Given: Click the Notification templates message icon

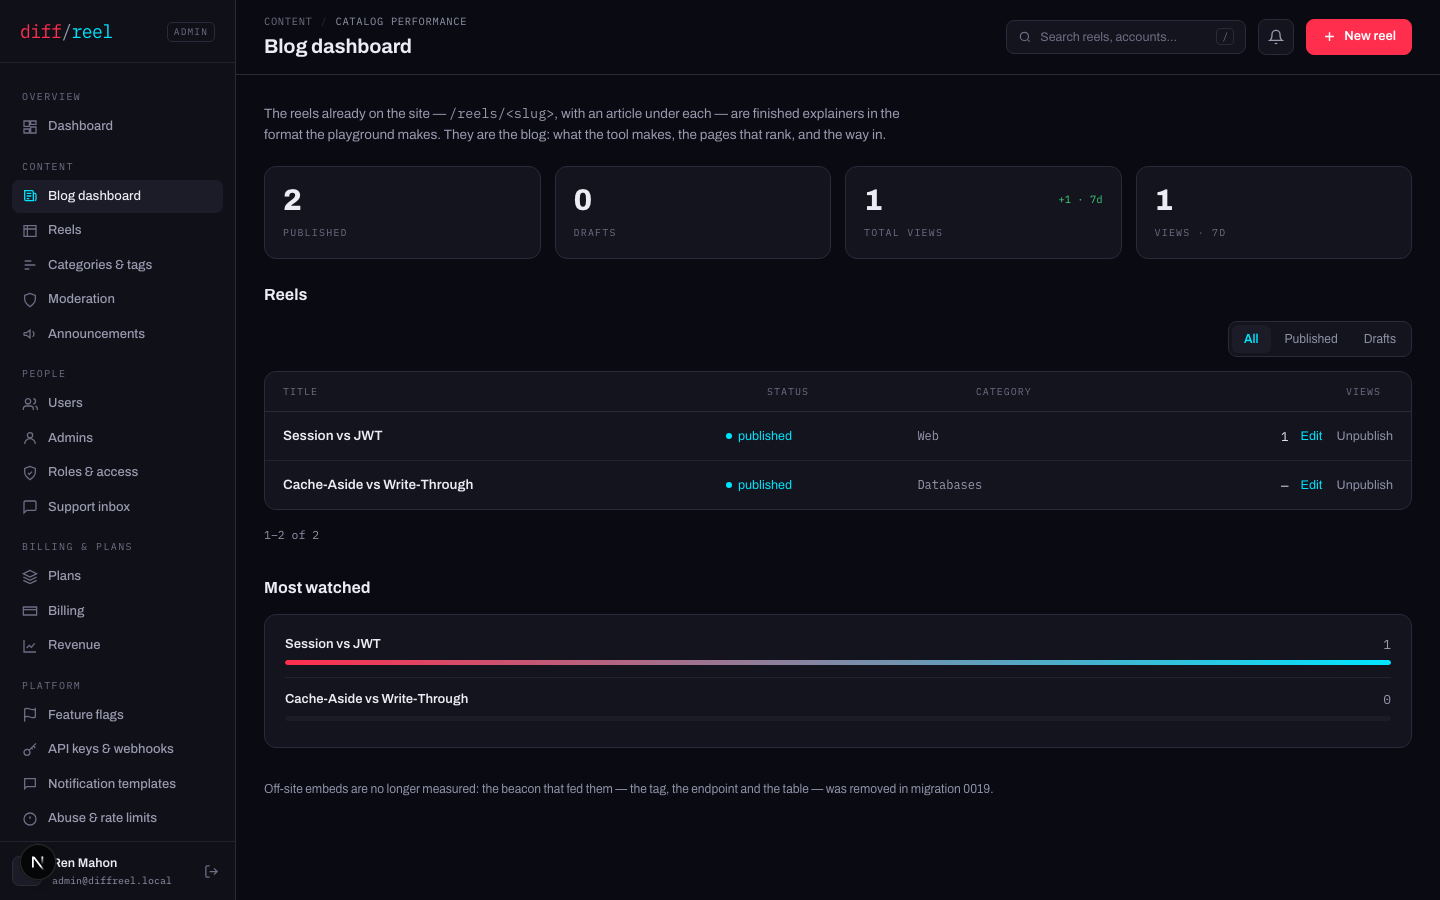Looking at the screenshot, I should pos(30,784).
